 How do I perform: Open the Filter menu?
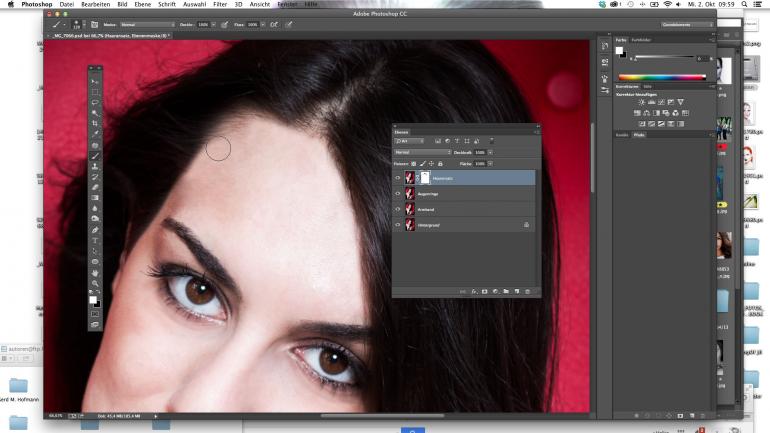pos(220,4)
